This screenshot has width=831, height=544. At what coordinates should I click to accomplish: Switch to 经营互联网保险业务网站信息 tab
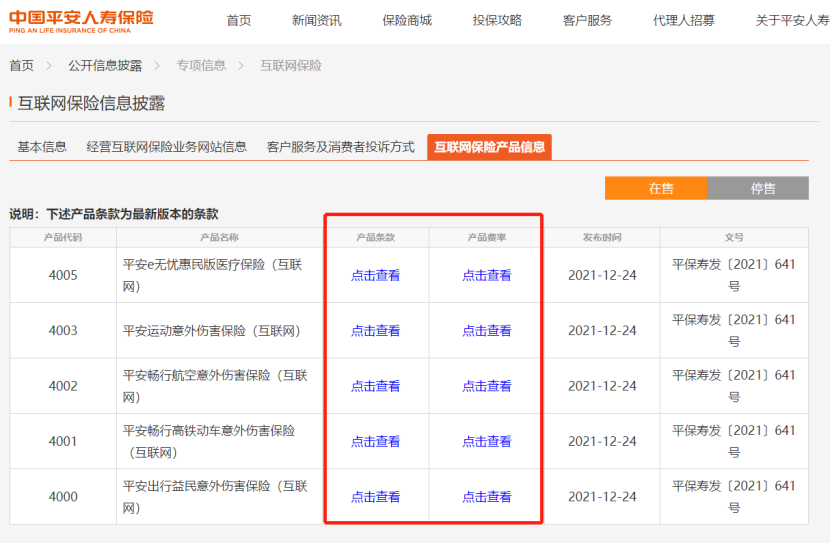click(x=166, y=147)
